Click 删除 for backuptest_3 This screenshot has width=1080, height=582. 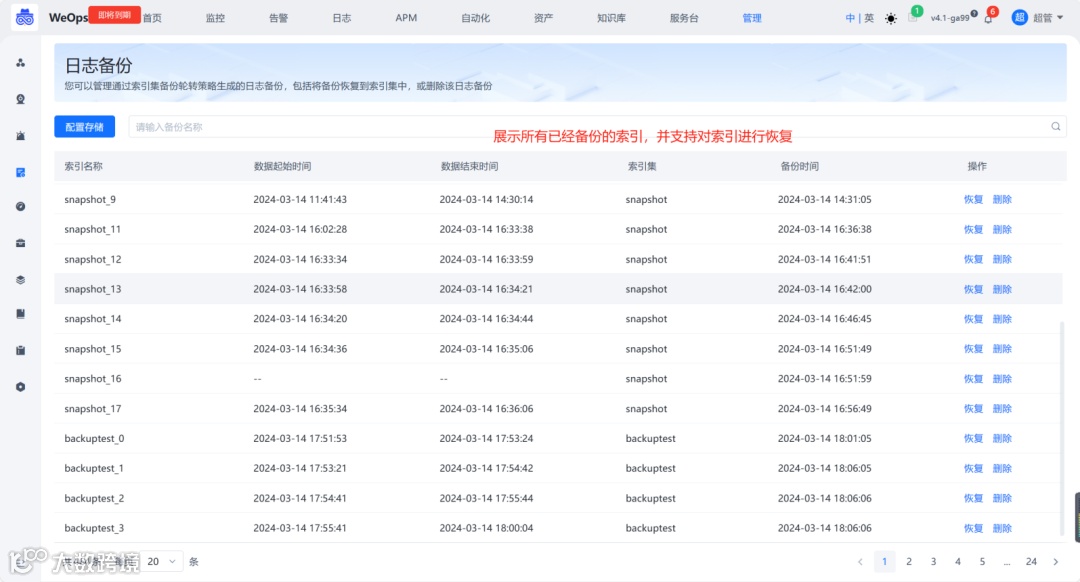click(1002, 528)
